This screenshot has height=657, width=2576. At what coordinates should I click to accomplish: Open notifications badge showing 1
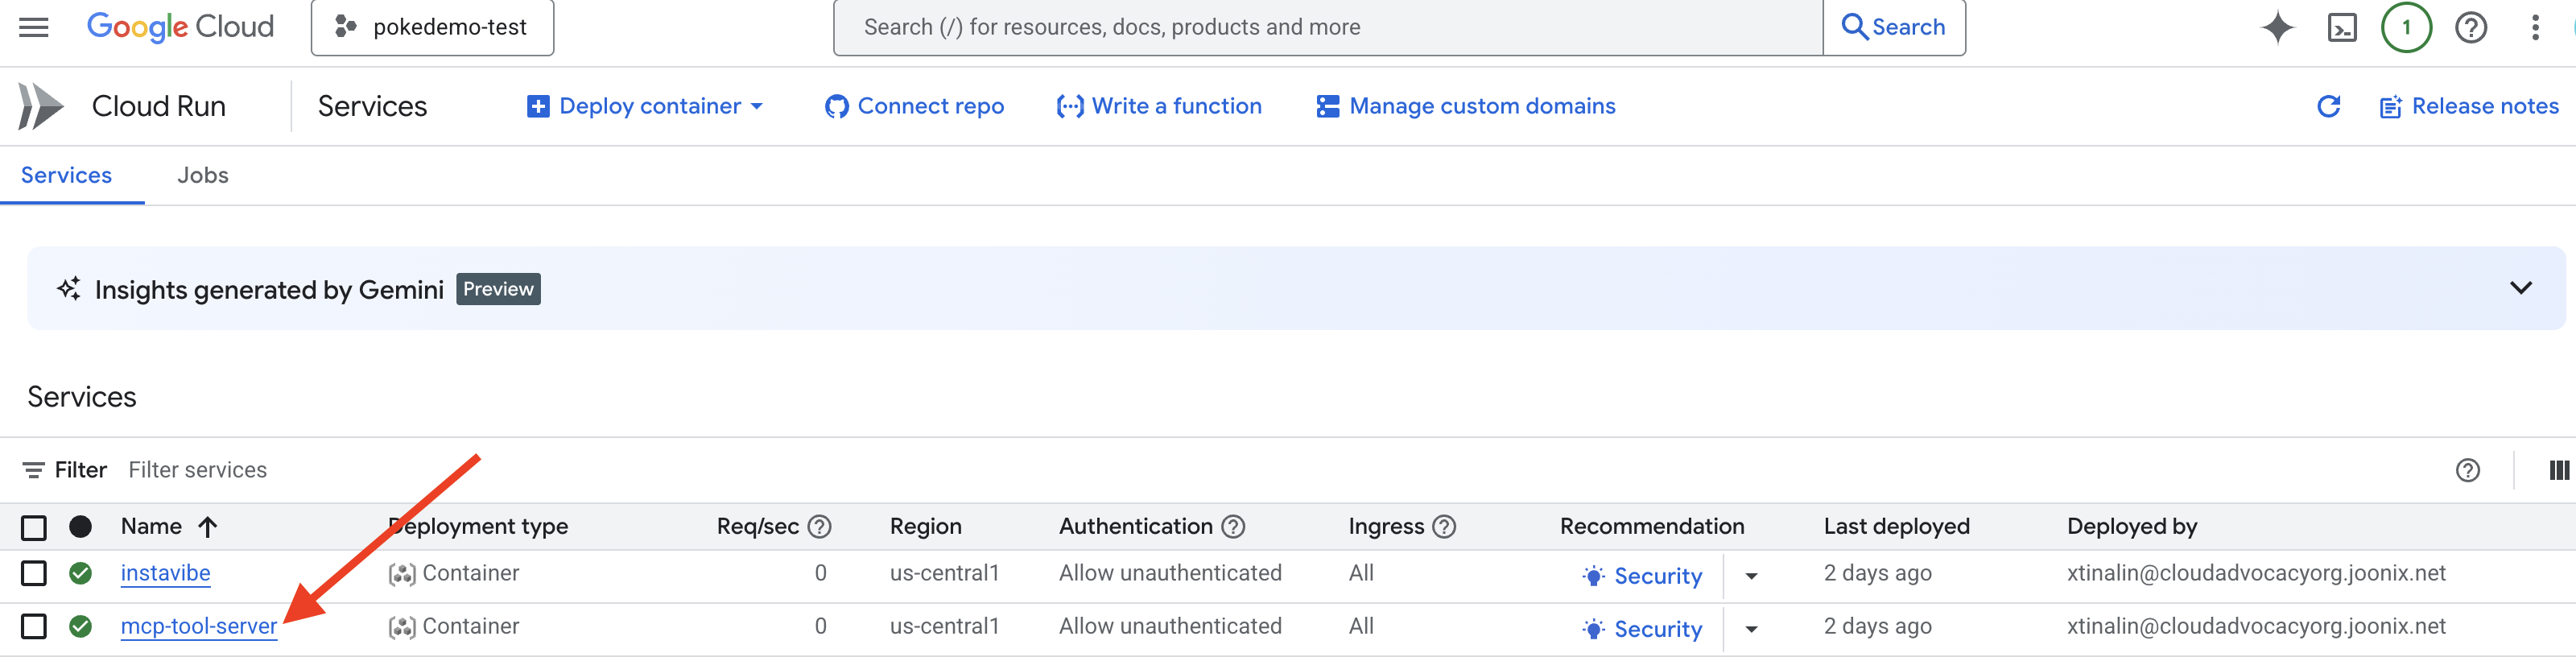(x=2406, y=27)
